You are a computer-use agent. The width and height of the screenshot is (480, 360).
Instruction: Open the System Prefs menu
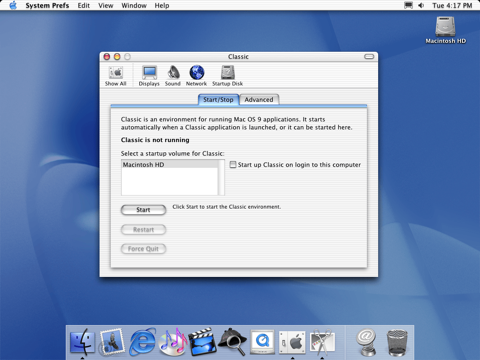click(x=47, y=5)
